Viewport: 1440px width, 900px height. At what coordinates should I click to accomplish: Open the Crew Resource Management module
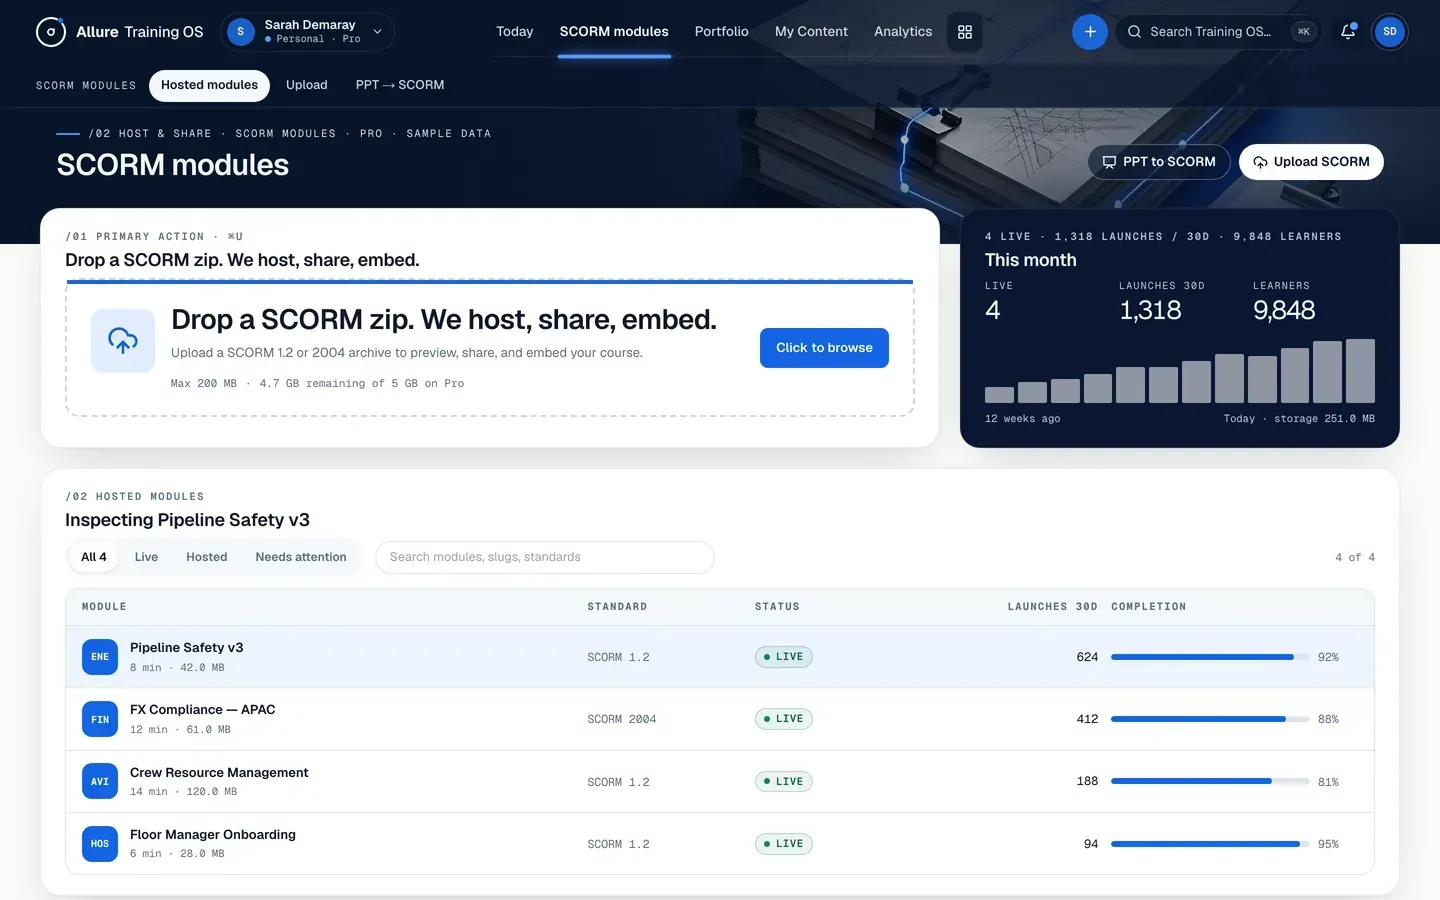720,782
